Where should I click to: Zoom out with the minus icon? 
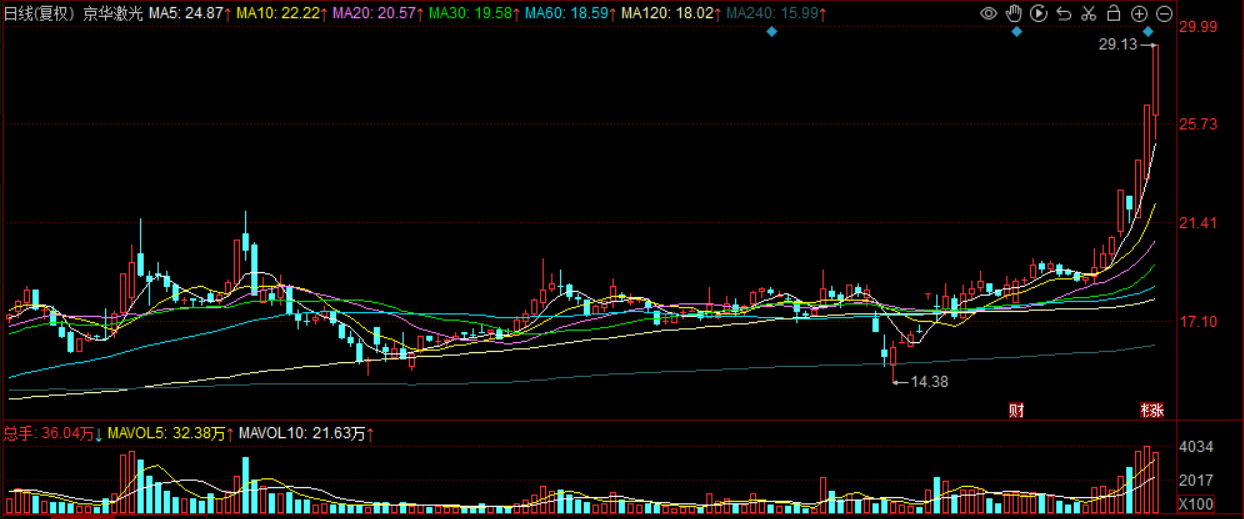[1164, 13]
